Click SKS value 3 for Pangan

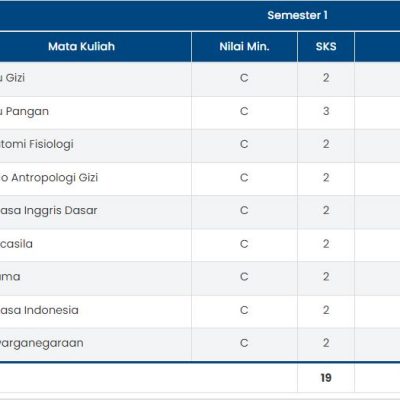(x=326, y=111)
